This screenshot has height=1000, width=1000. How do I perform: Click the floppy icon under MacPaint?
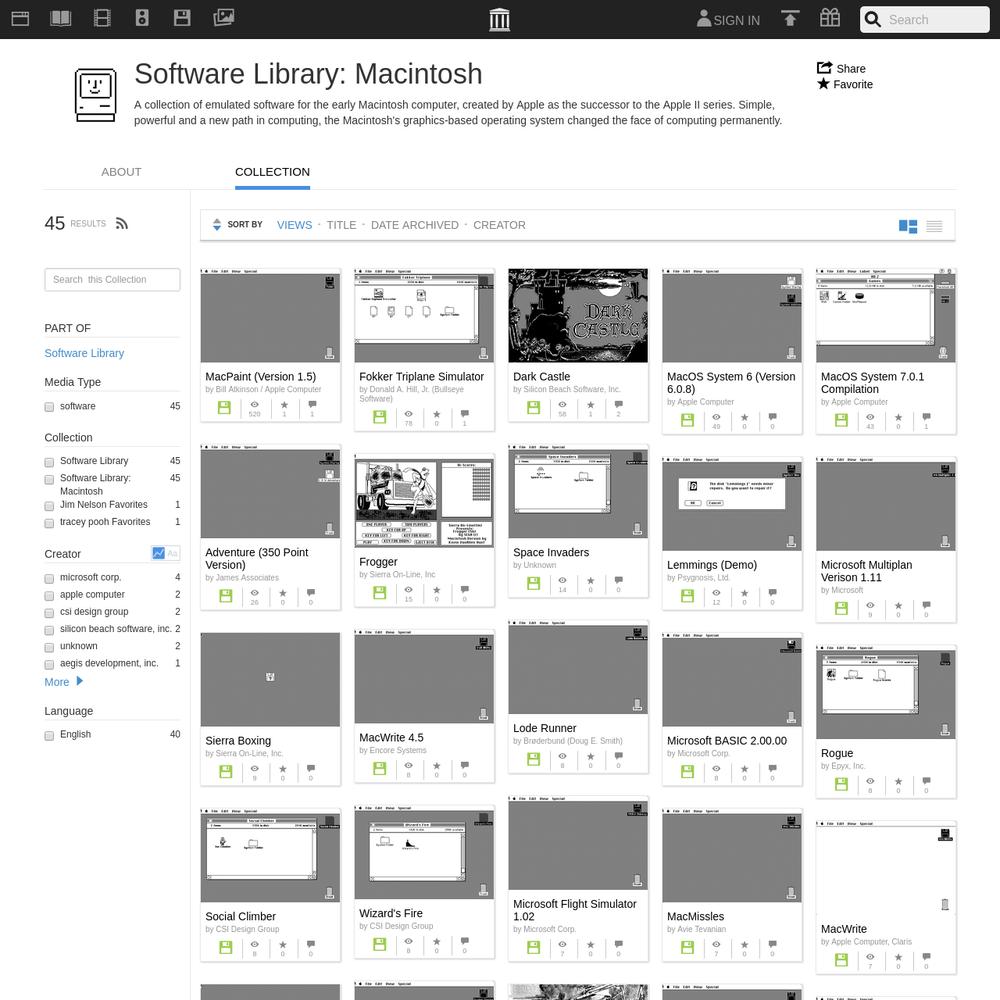pos(224,408)
